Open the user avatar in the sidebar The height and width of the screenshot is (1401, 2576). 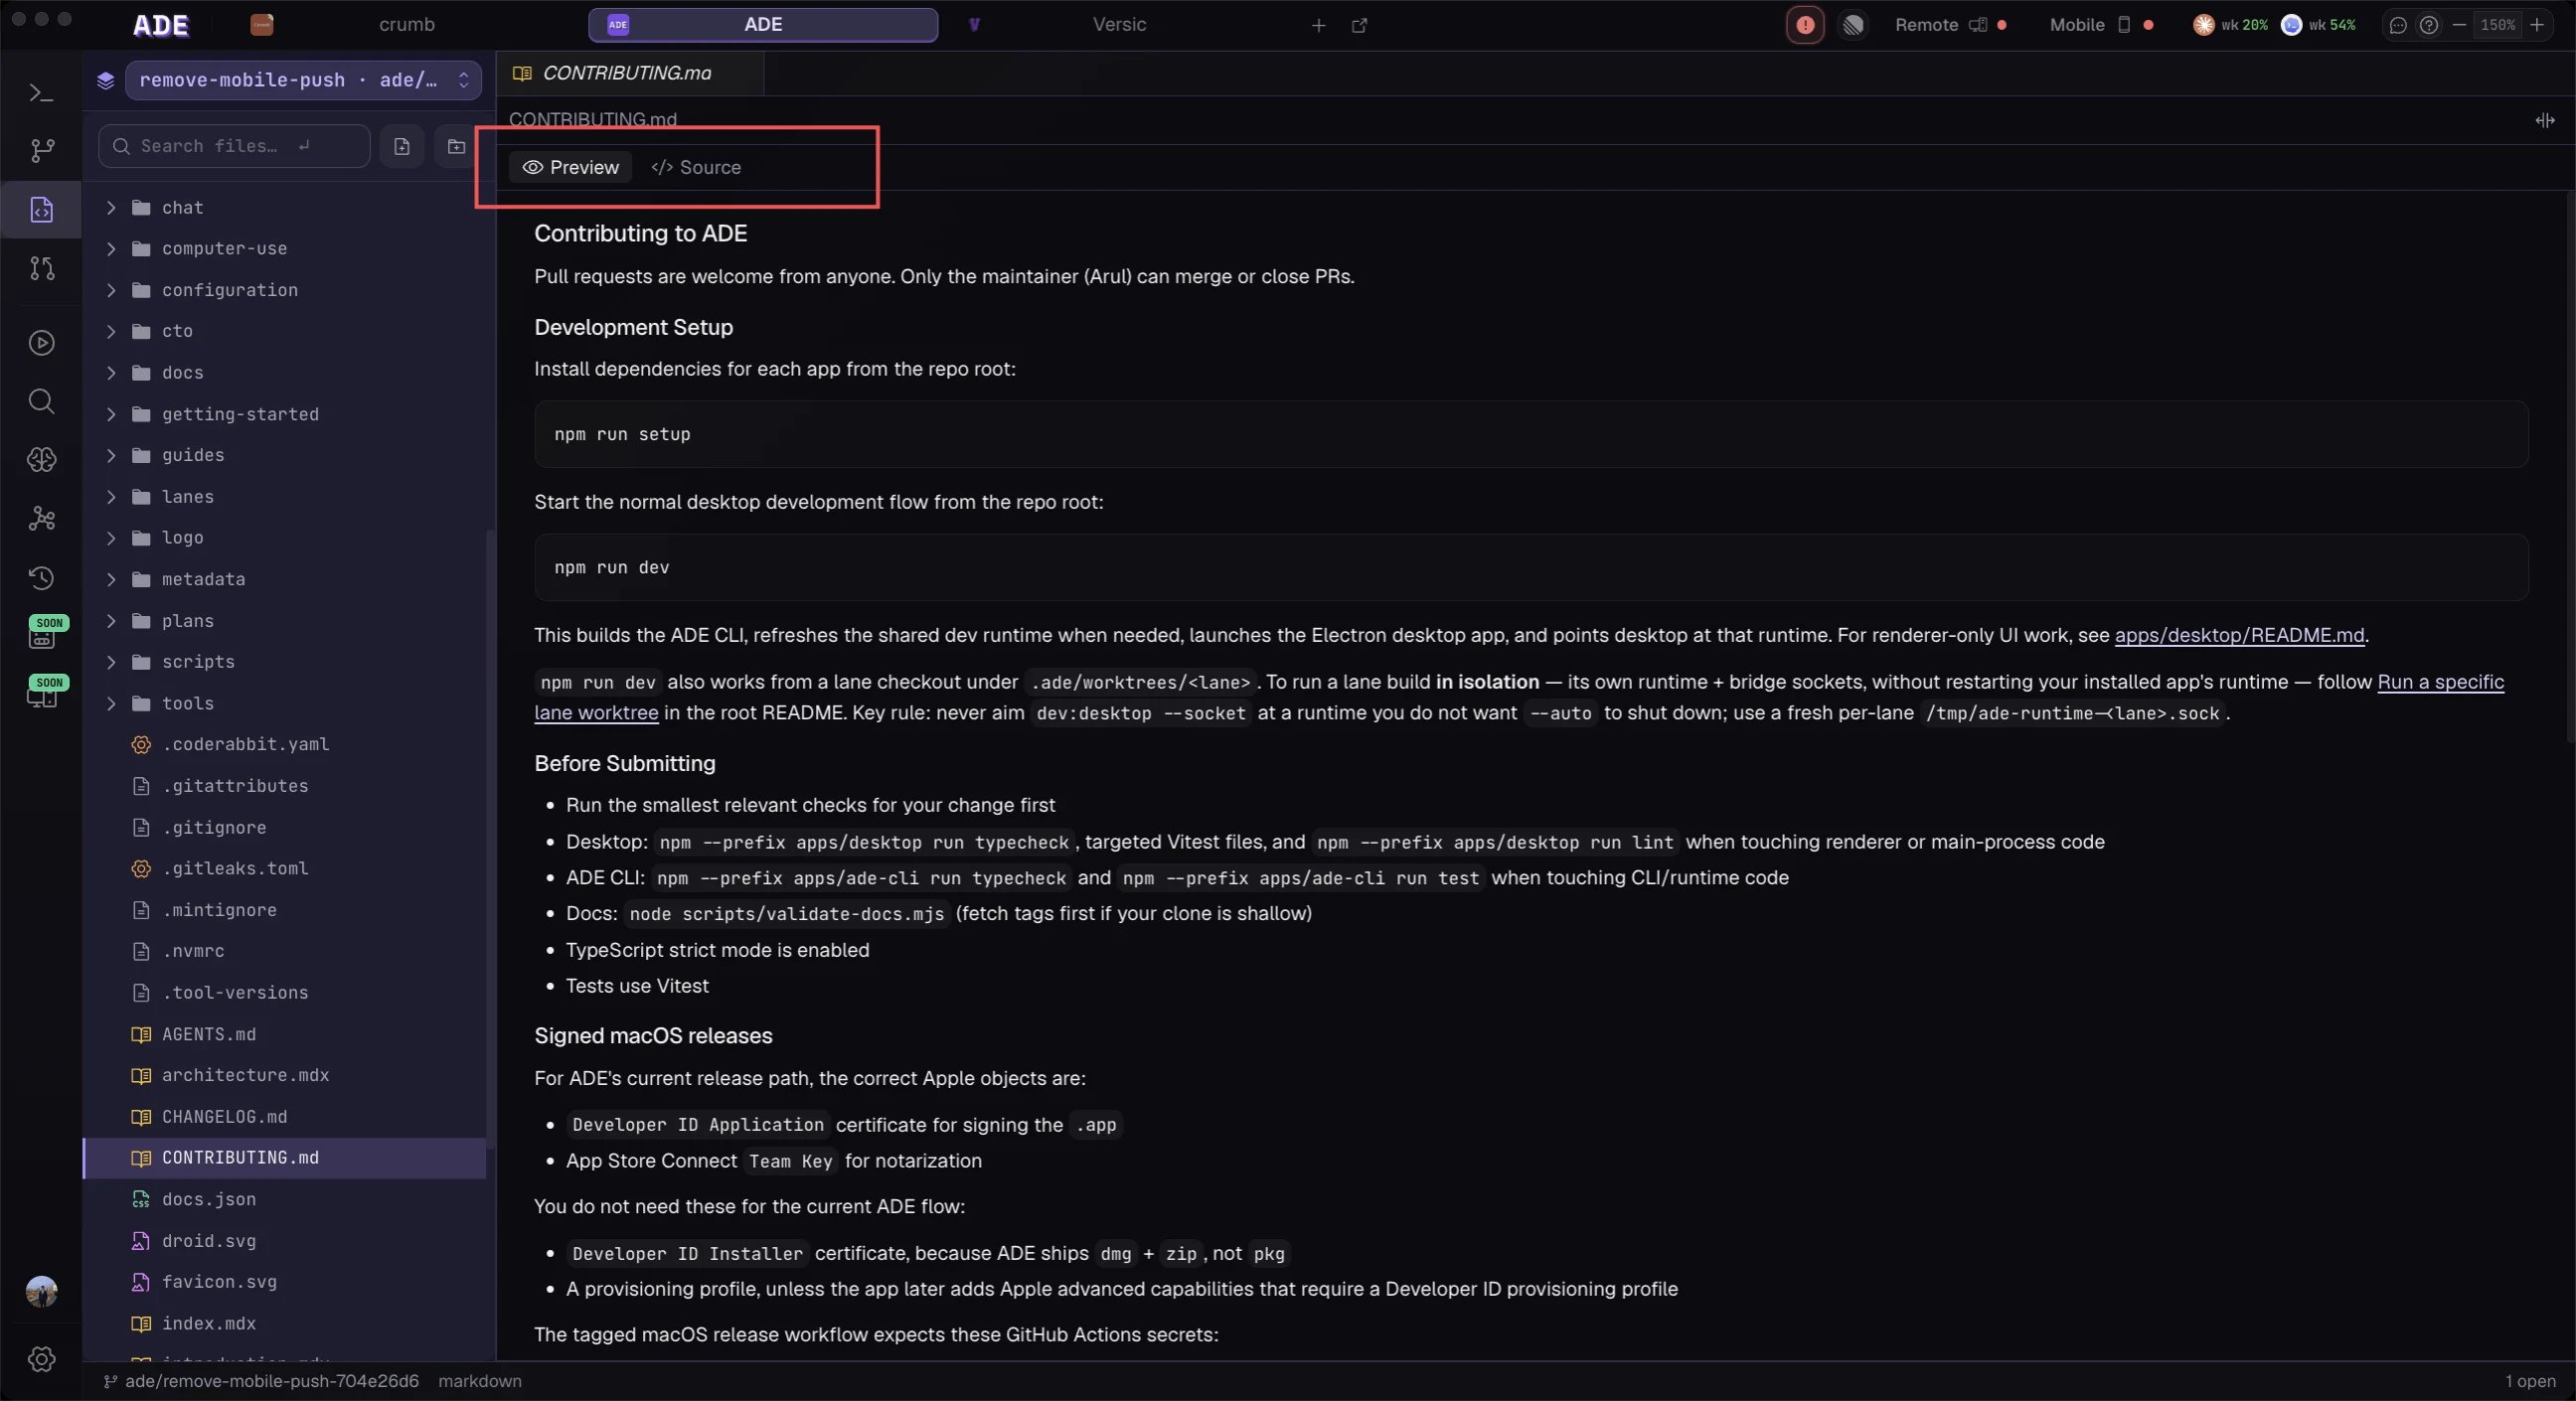[x=41, y=1291]
